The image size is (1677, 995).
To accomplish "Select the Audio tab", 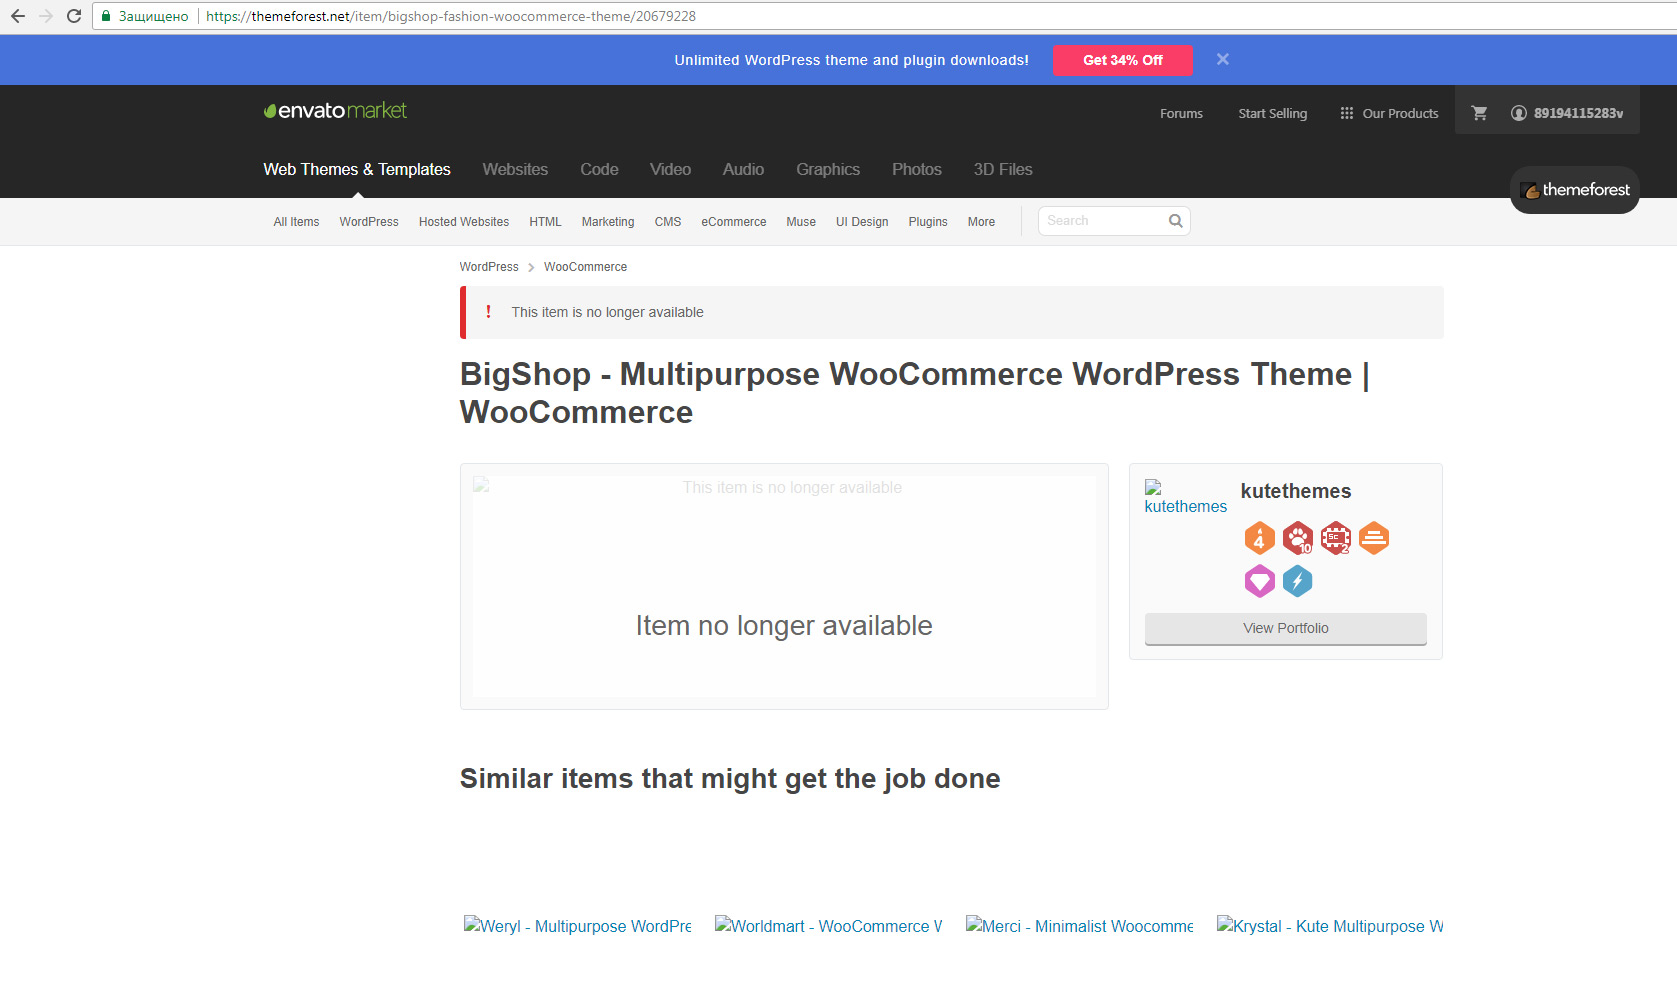I will [x=743, y=169].
